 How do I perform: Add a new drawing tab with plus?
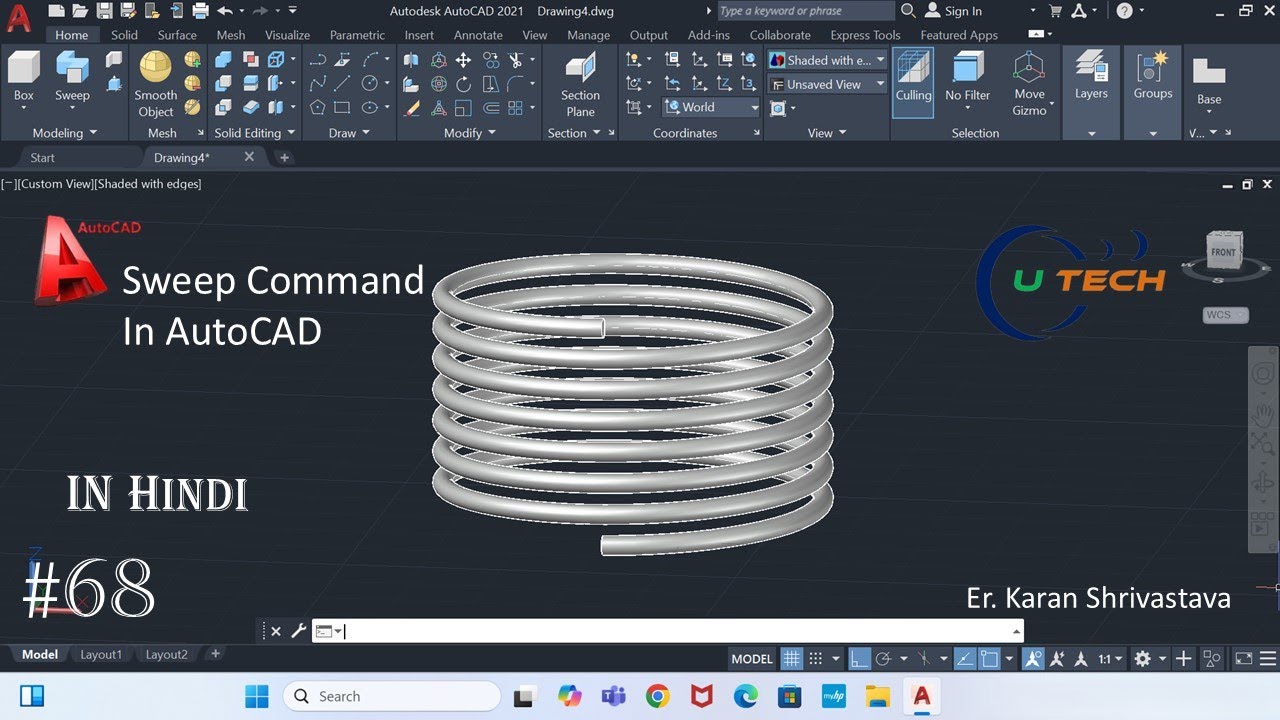click(284, 158)
